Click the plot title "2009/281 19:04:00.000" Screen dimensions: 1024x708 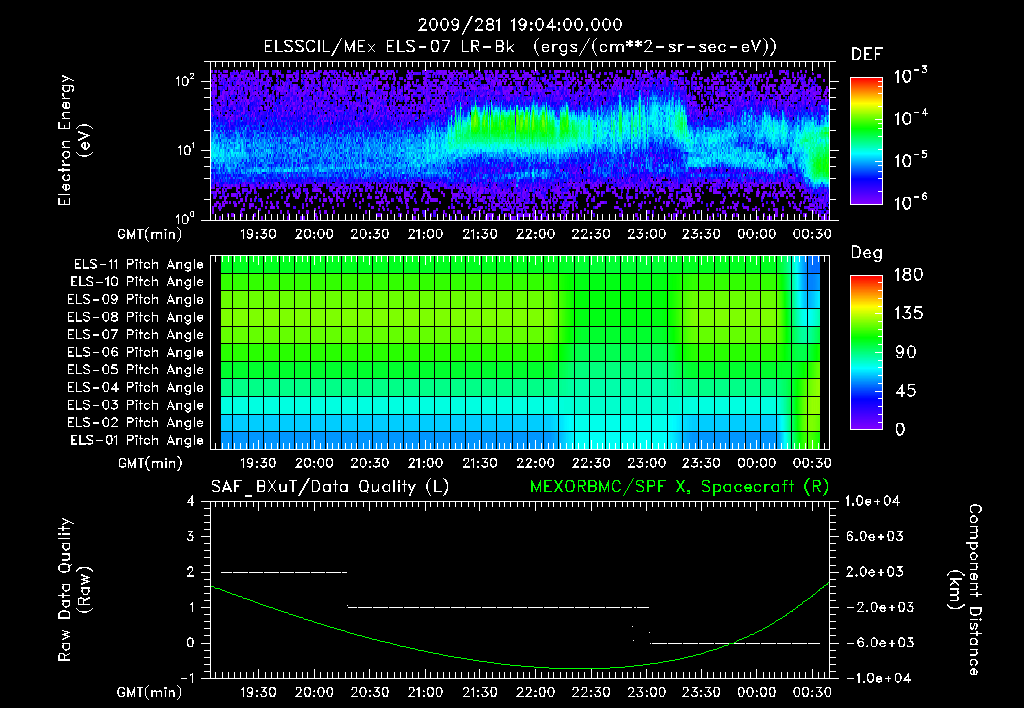point(520,25)
